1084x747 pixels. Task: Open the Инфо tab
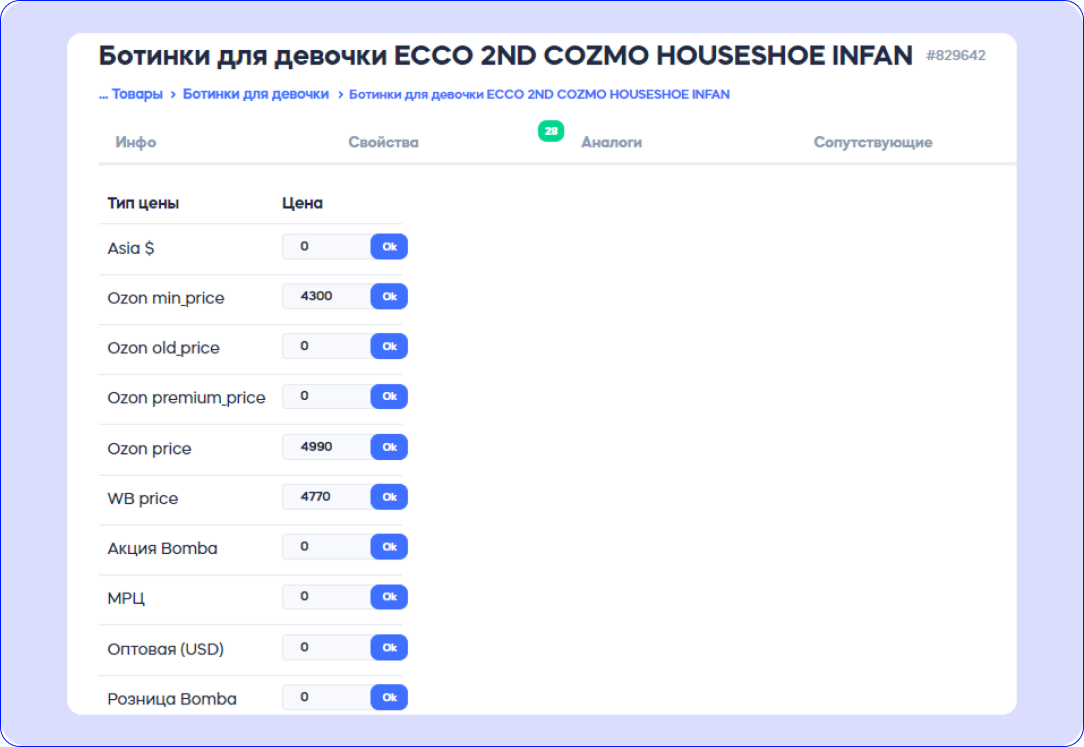pyautogui.click(x=136, y=142)
